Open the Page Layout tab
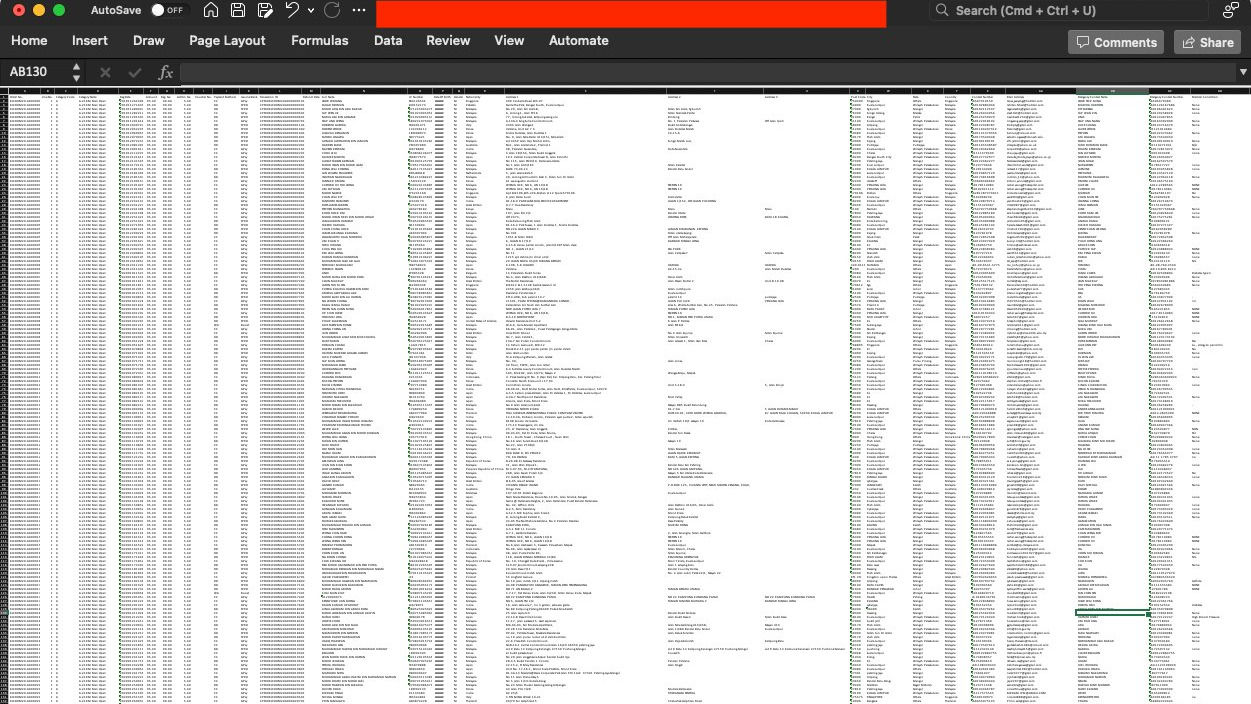The image size is (1251, 704). [x=227, y=41]
